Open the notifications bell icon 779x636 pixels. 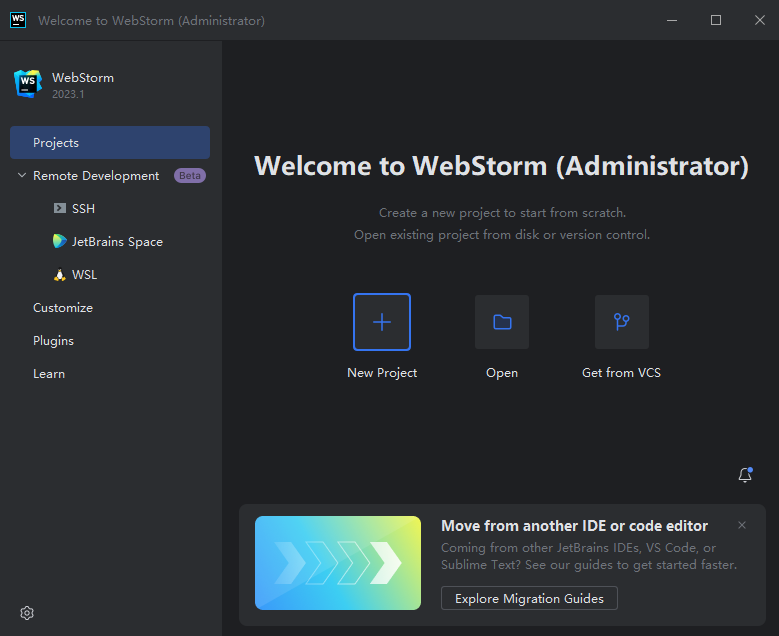pyautogui.click(x=745, y=475)
